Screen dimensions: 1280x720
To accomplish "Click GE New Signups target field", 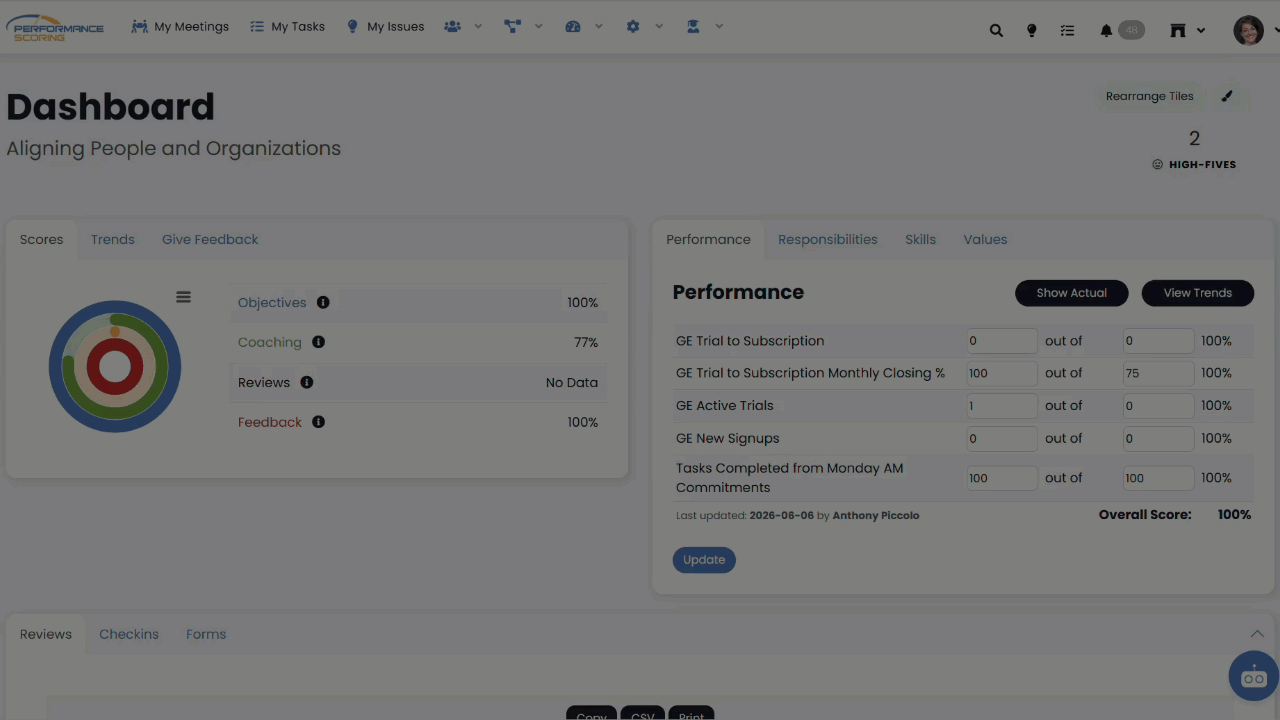I will 1158,438.
